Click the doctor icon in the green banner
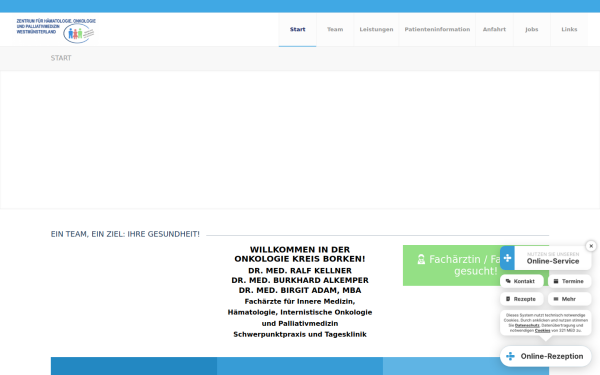 [421, 259]
